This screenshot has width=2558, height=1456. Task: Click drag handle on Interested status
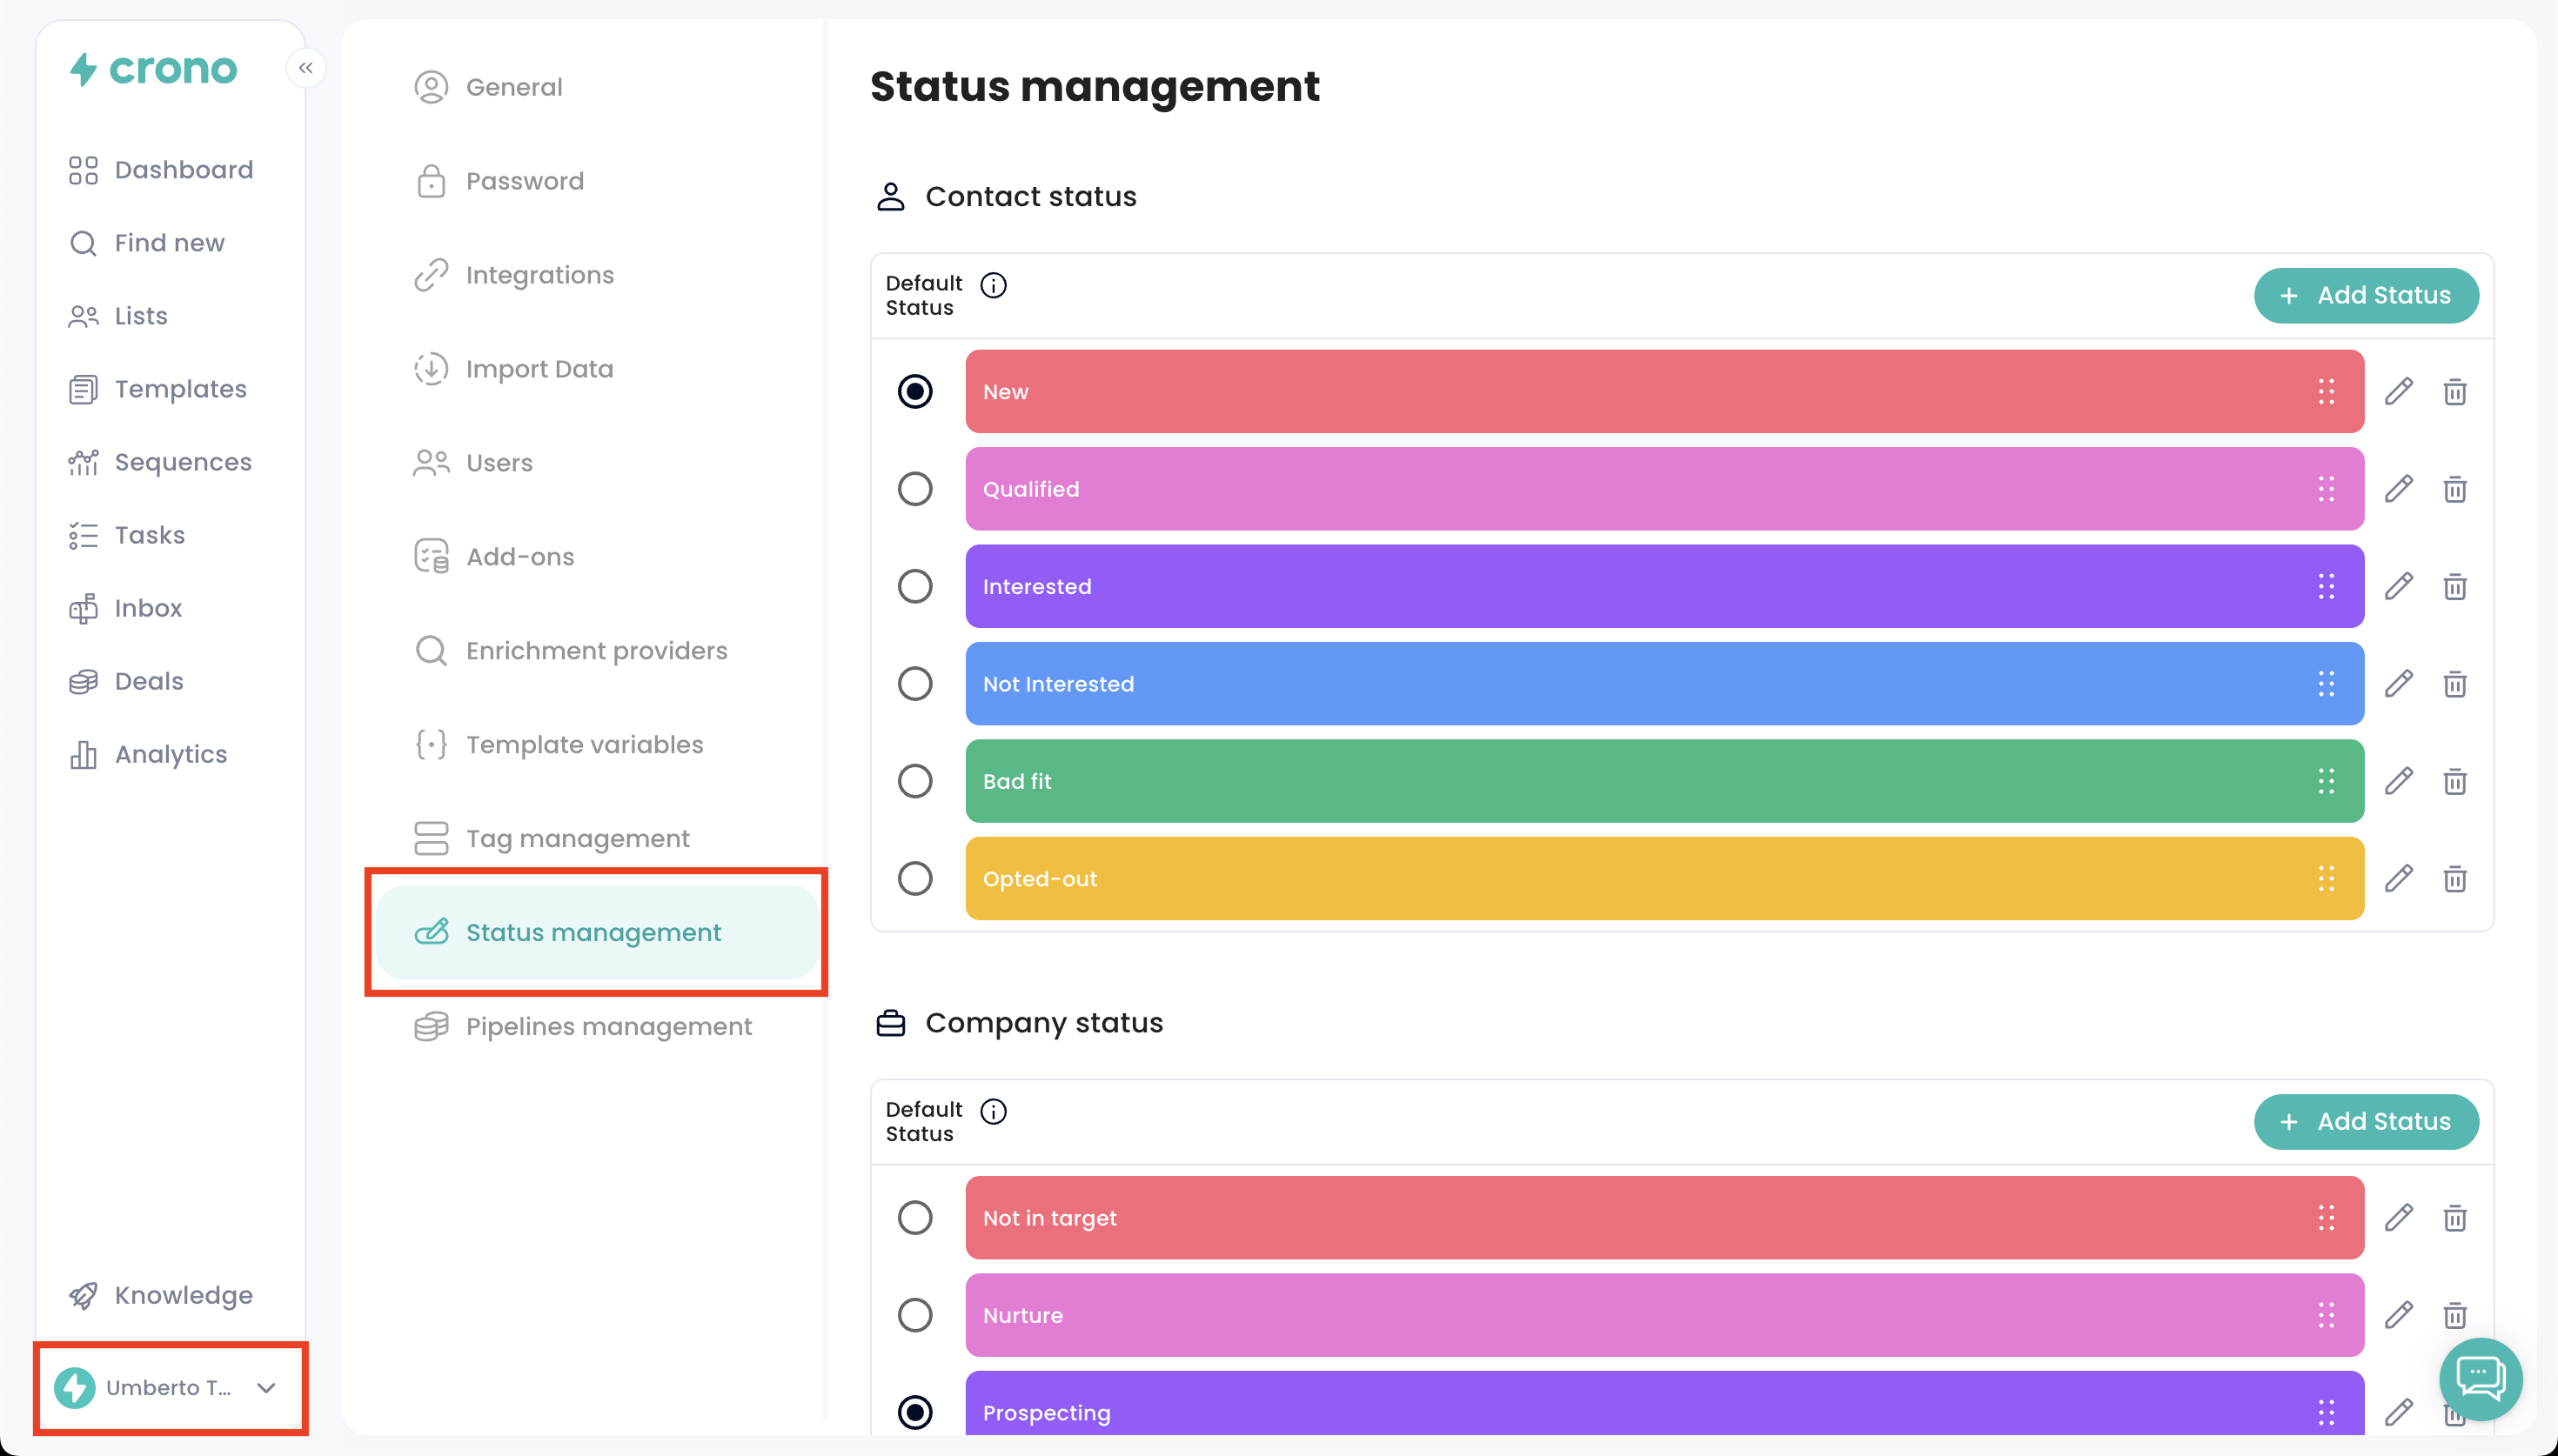pos(2326,587)
